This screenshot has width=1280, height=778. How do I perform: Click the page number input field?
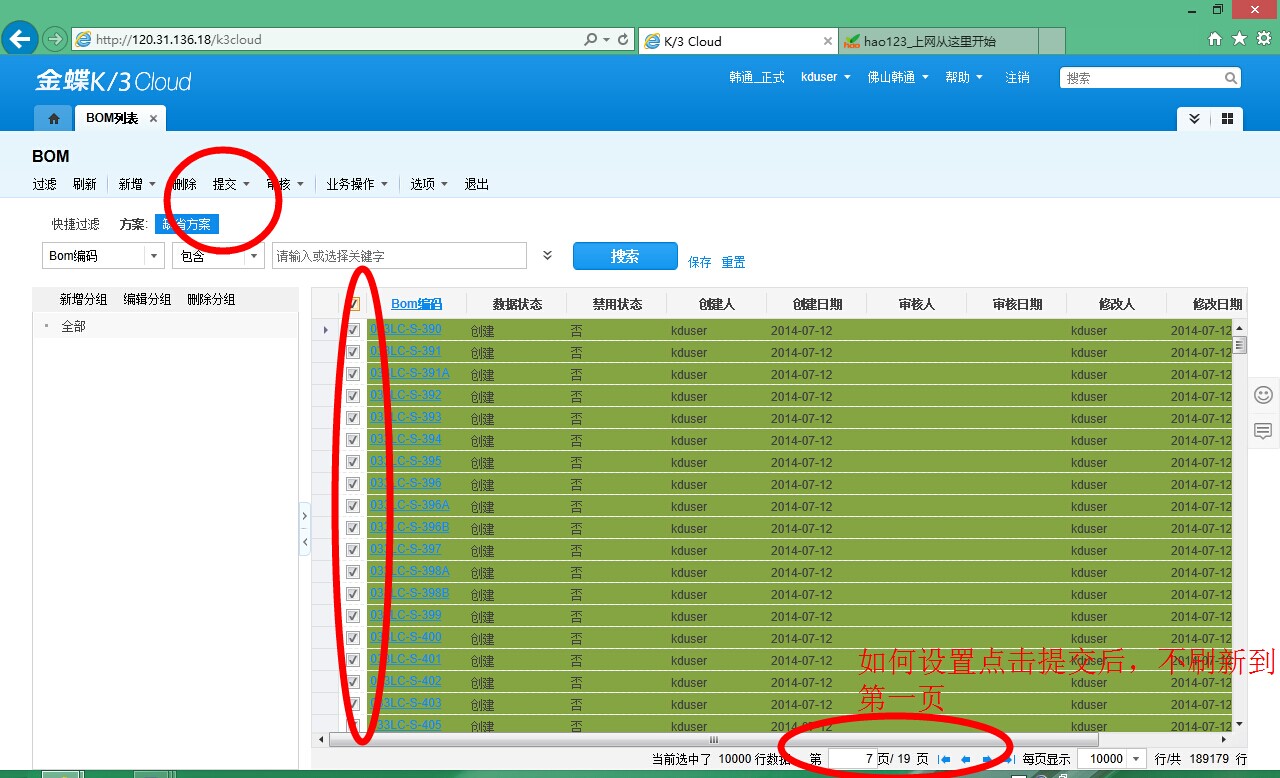point(851,759)
